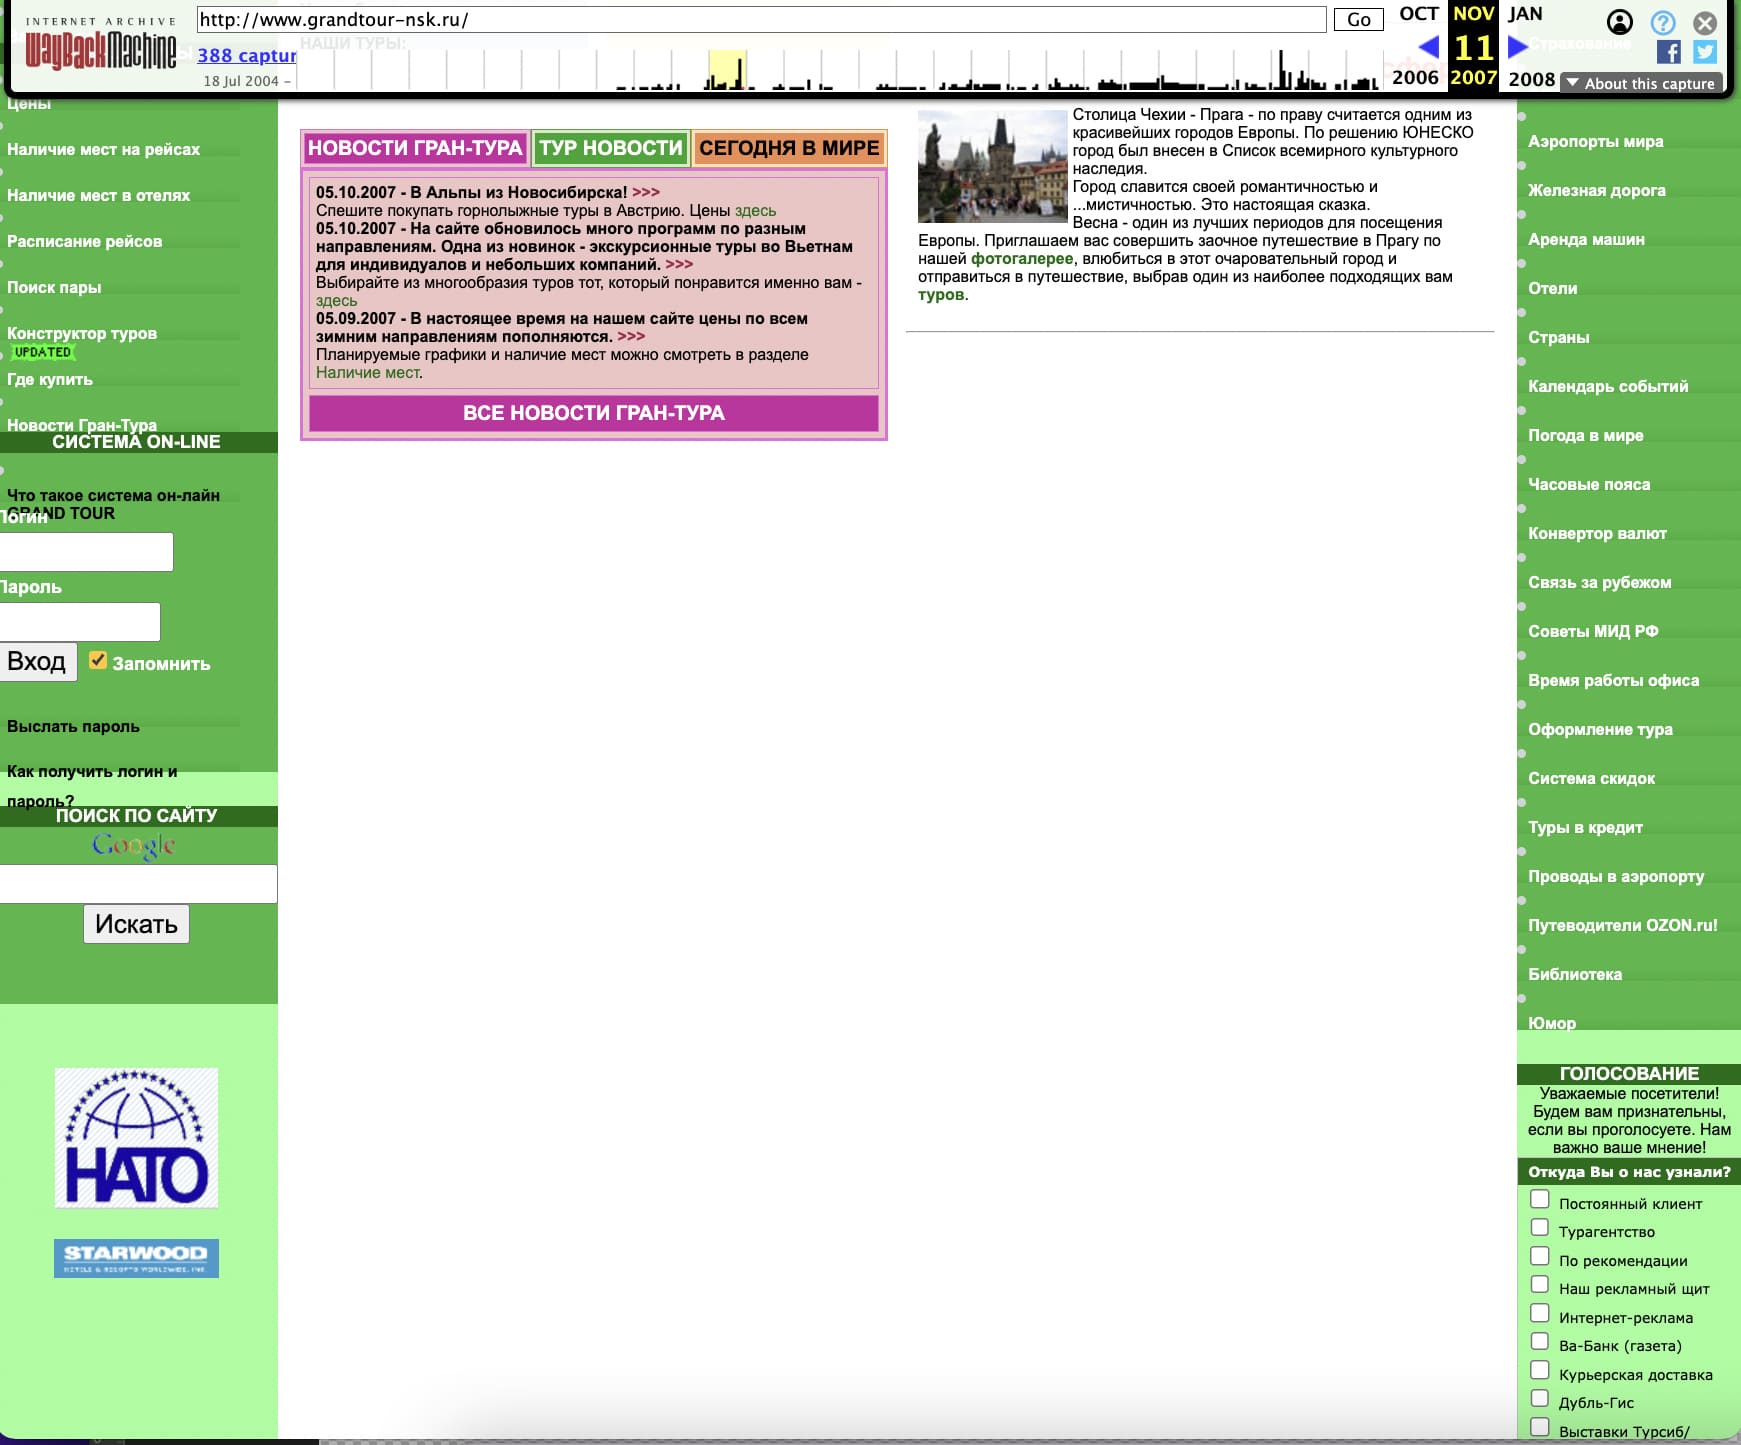Go to previous capture with left arrow
Screen dimensions: 1741x1445
tap(1428, 47)
